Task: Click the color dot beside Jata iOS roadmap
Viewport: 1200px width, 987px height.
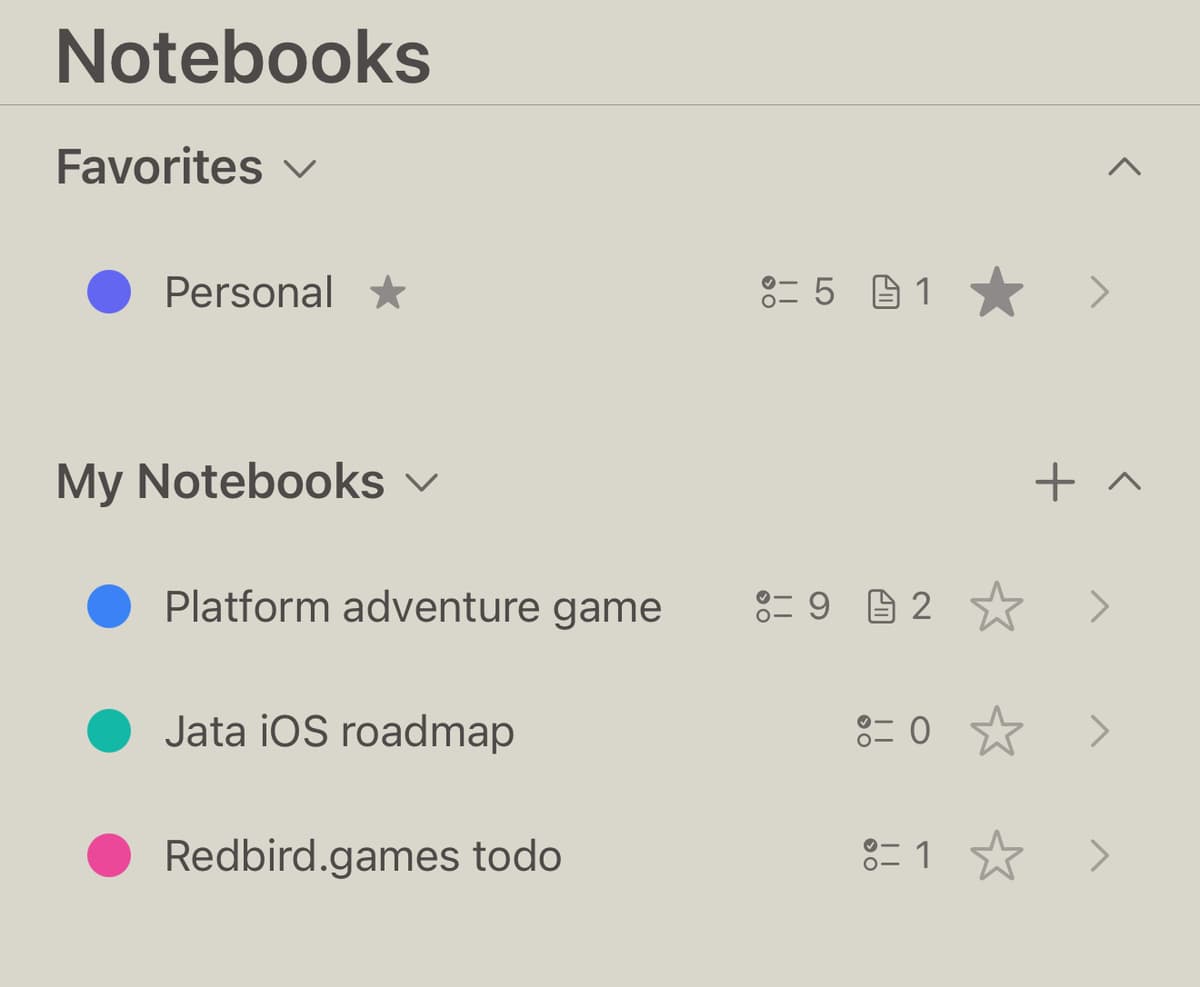Action: (108, 731)
